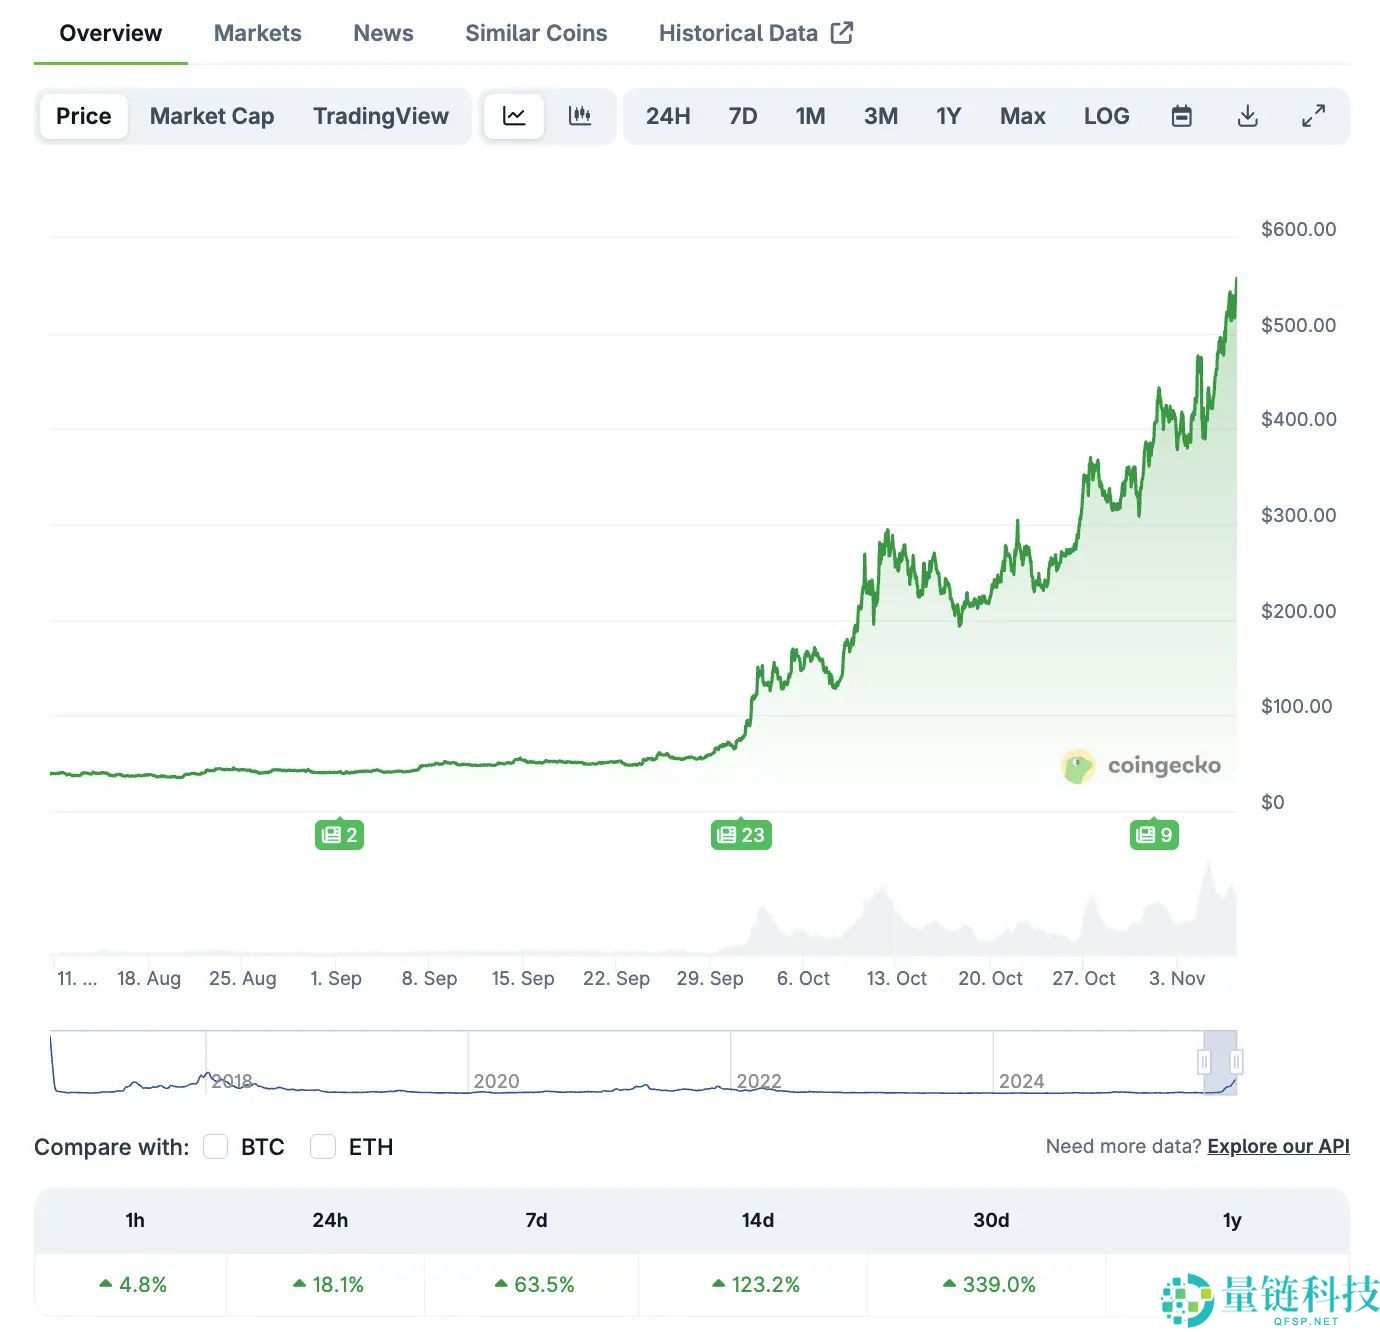Open news marker with 2 articles
1380x1332 pixels.
click(x=339, y=835)
